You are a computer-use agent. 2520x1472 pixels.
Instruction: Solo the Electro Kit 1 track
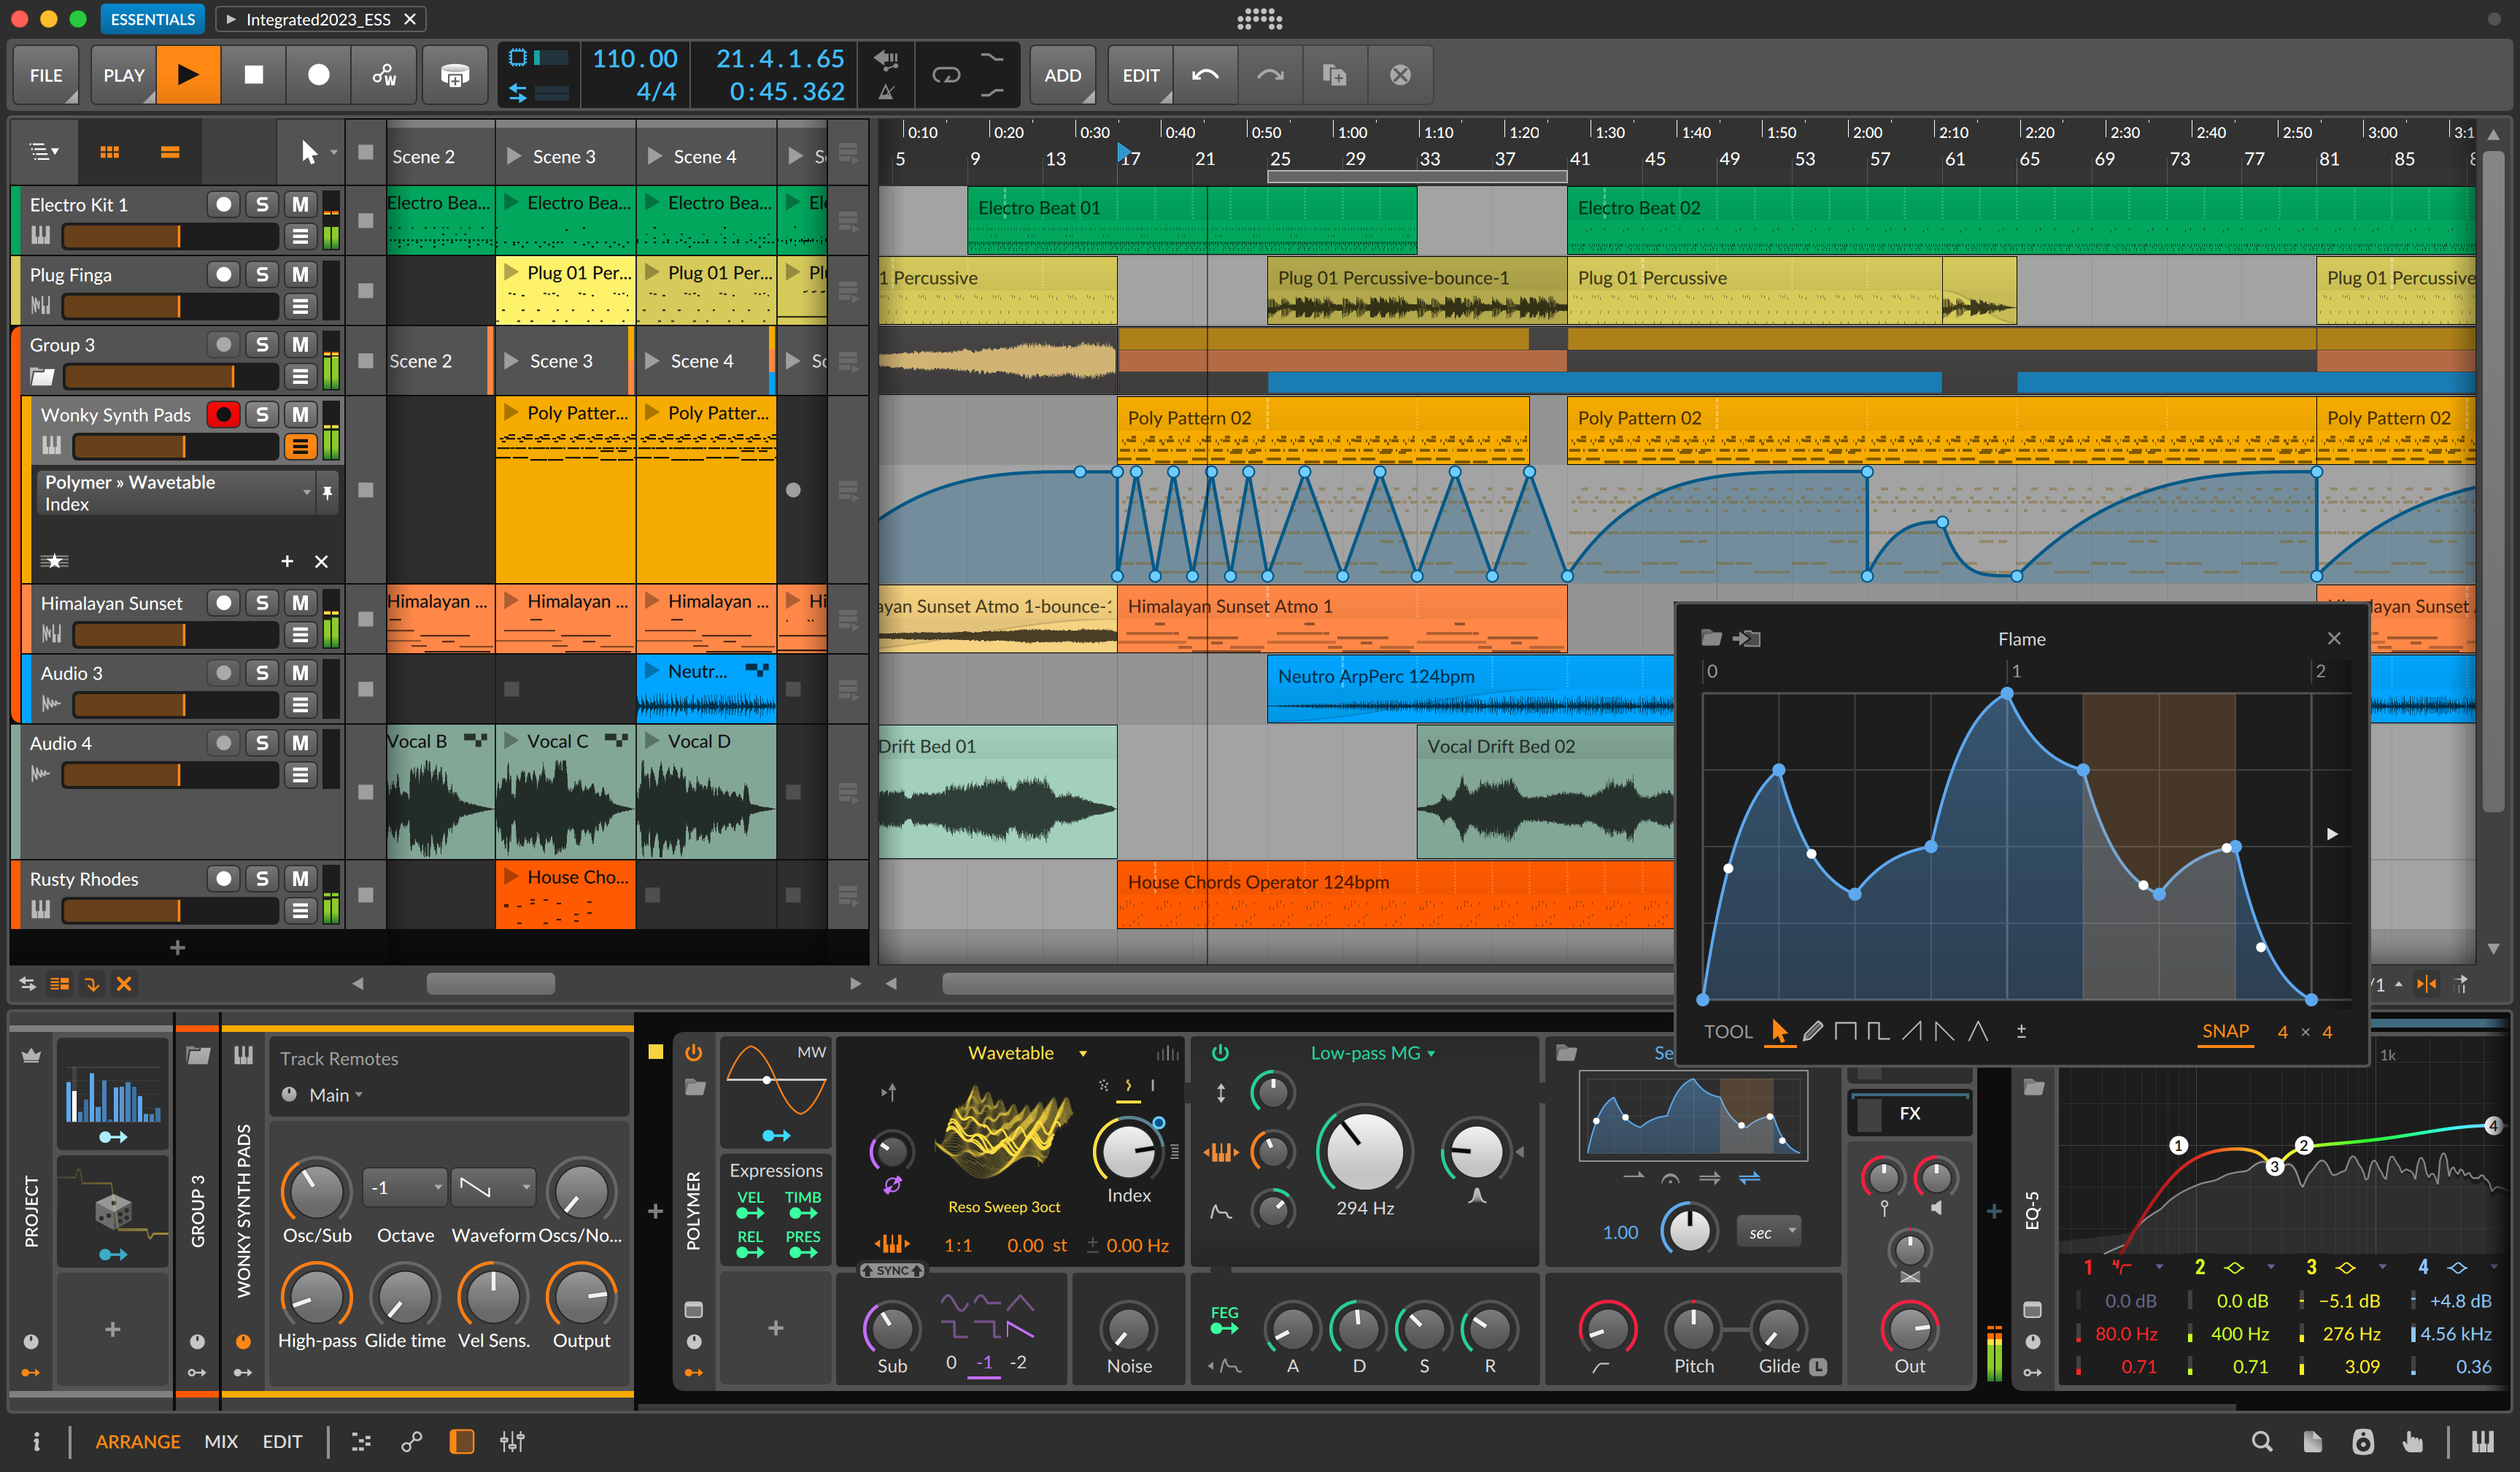point(264,205)
